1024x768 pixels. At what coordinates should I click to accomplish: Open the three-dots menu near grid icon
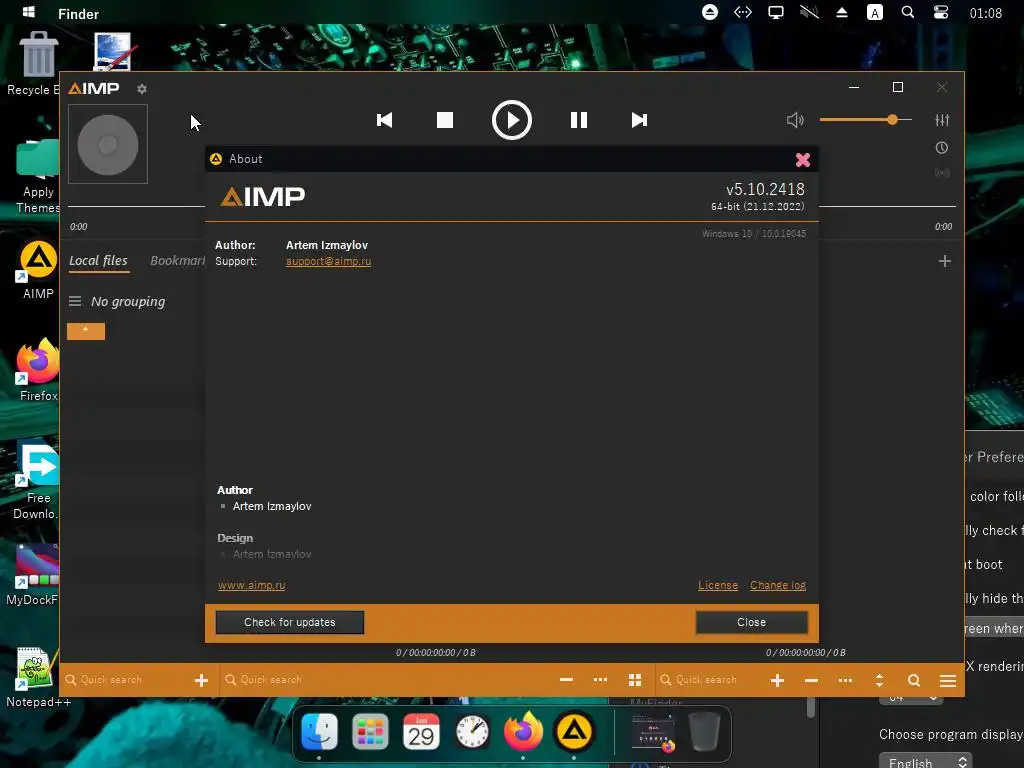click(600, 680)
